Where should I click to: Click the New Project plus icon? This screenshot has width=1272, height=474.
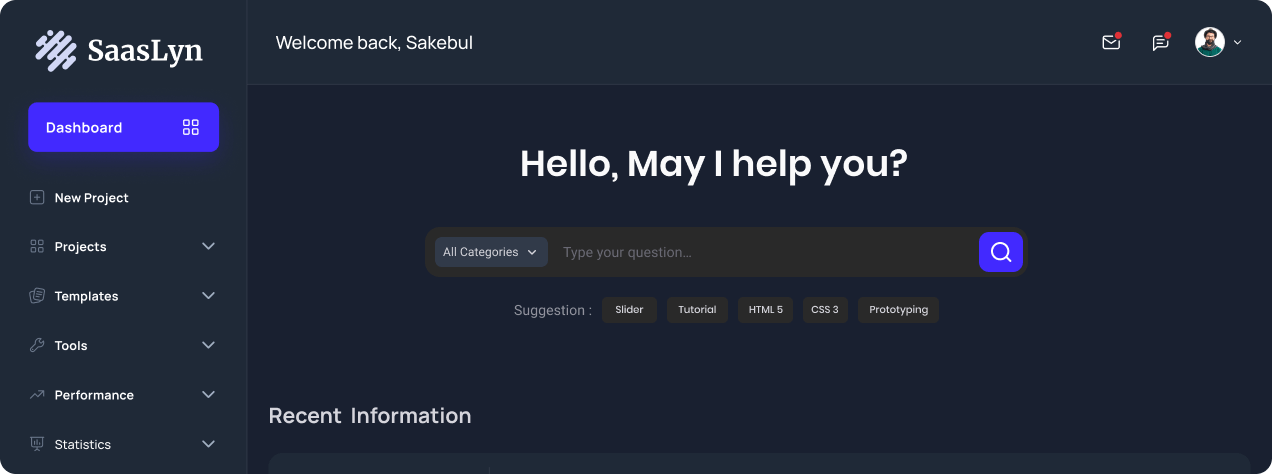37,198
